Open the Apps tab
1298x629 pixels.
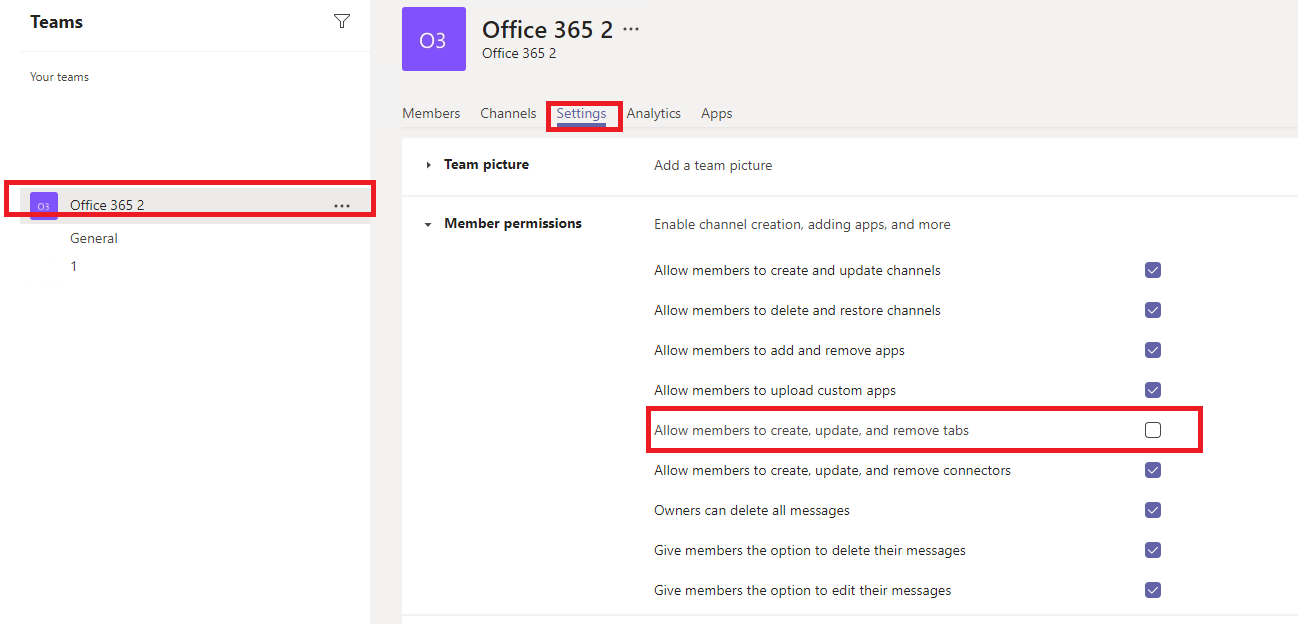pos(717,113)
